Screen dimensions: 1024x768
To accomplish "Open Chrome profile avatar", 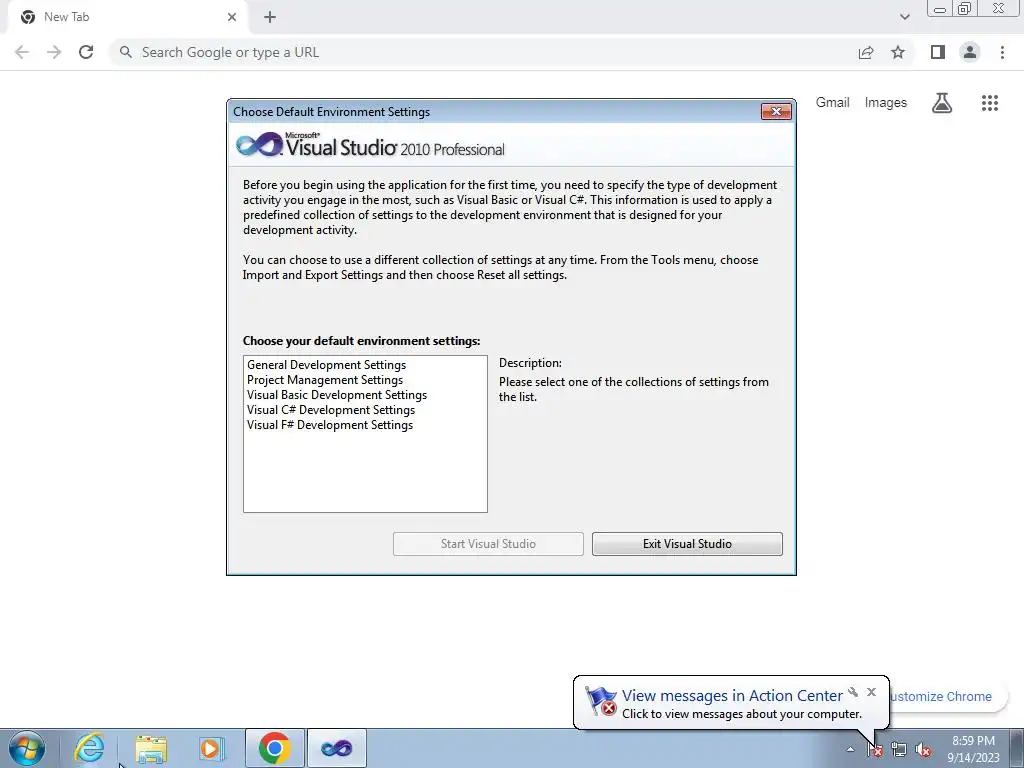I will point(970,52).
